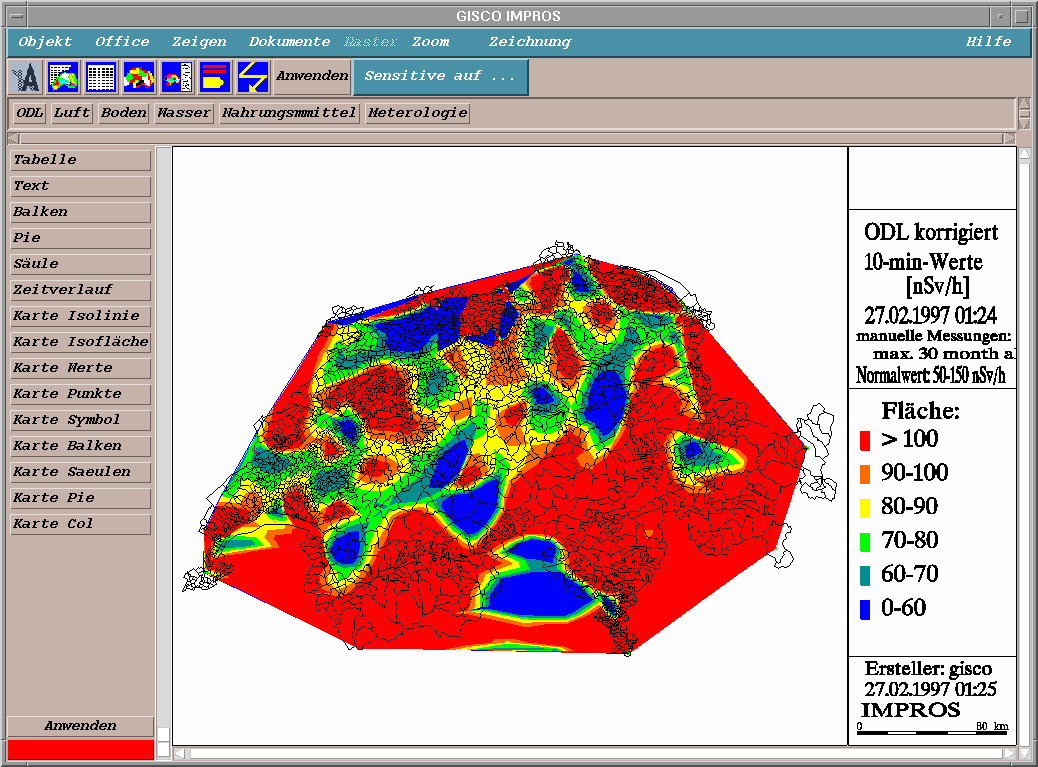1038x767 pixels.
Task: Click the map-with-legend toolbar icon
Action: click(x=177, y=77)
